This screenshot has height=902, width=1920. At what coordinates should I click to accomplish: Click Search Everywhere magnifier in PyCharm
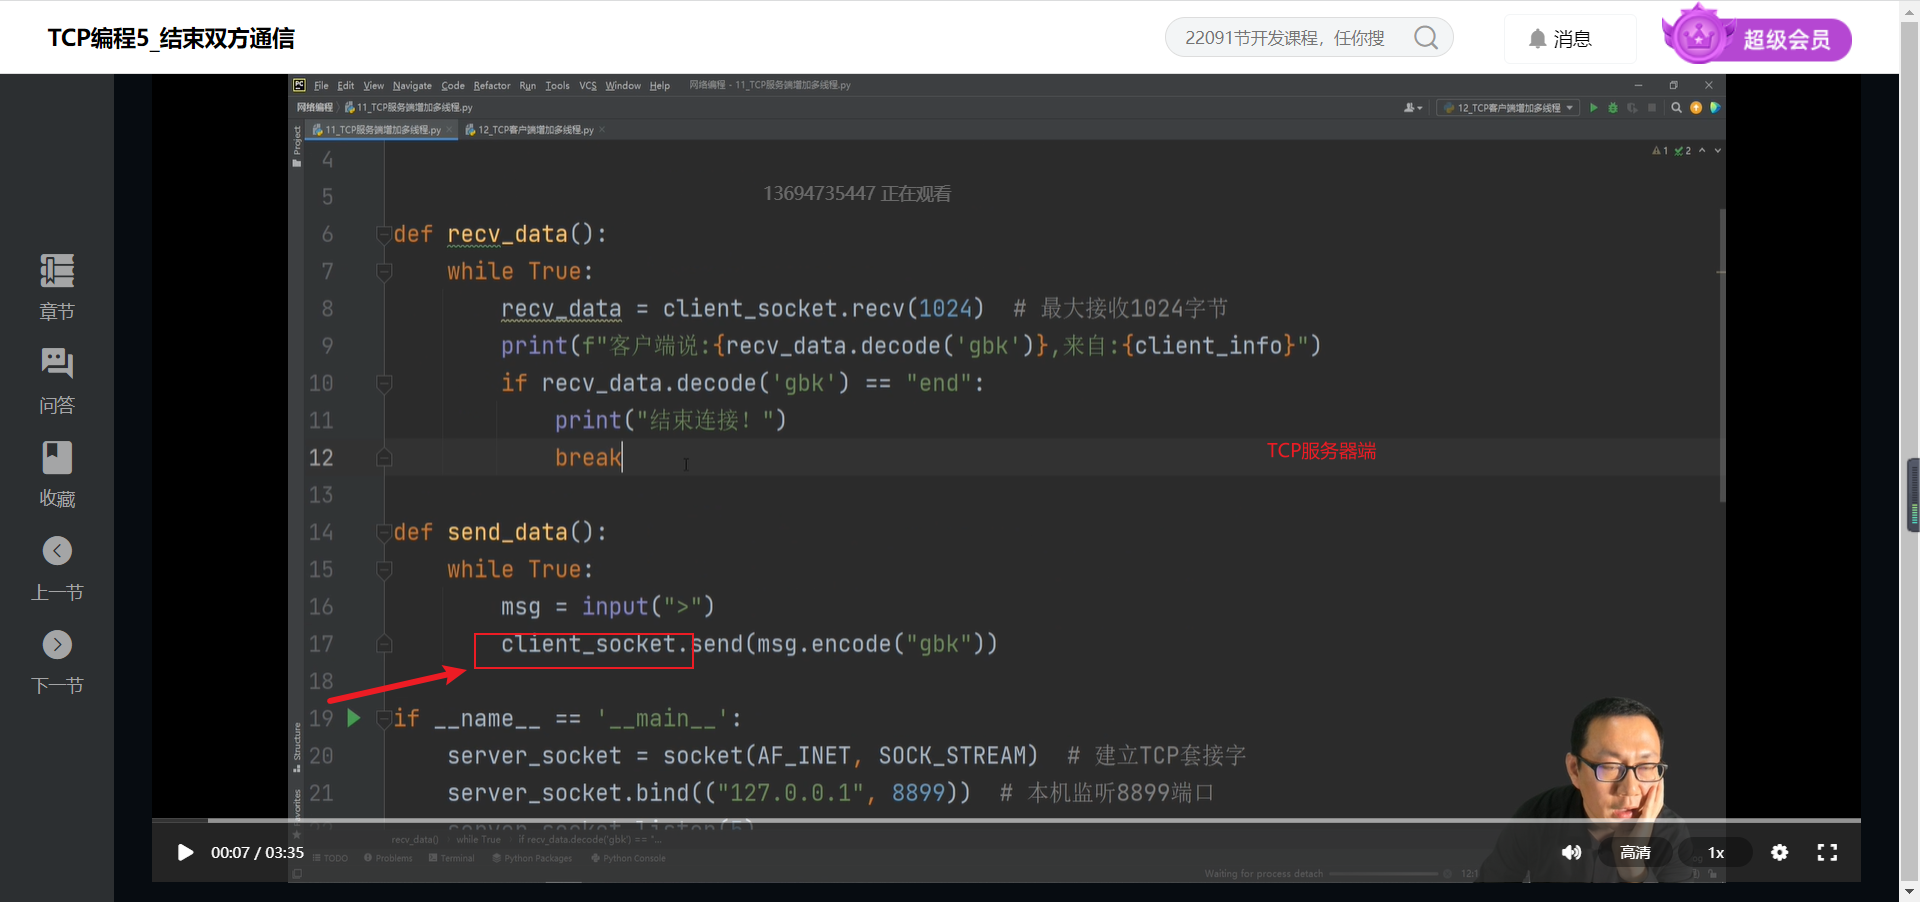[x=1677, y=108]
